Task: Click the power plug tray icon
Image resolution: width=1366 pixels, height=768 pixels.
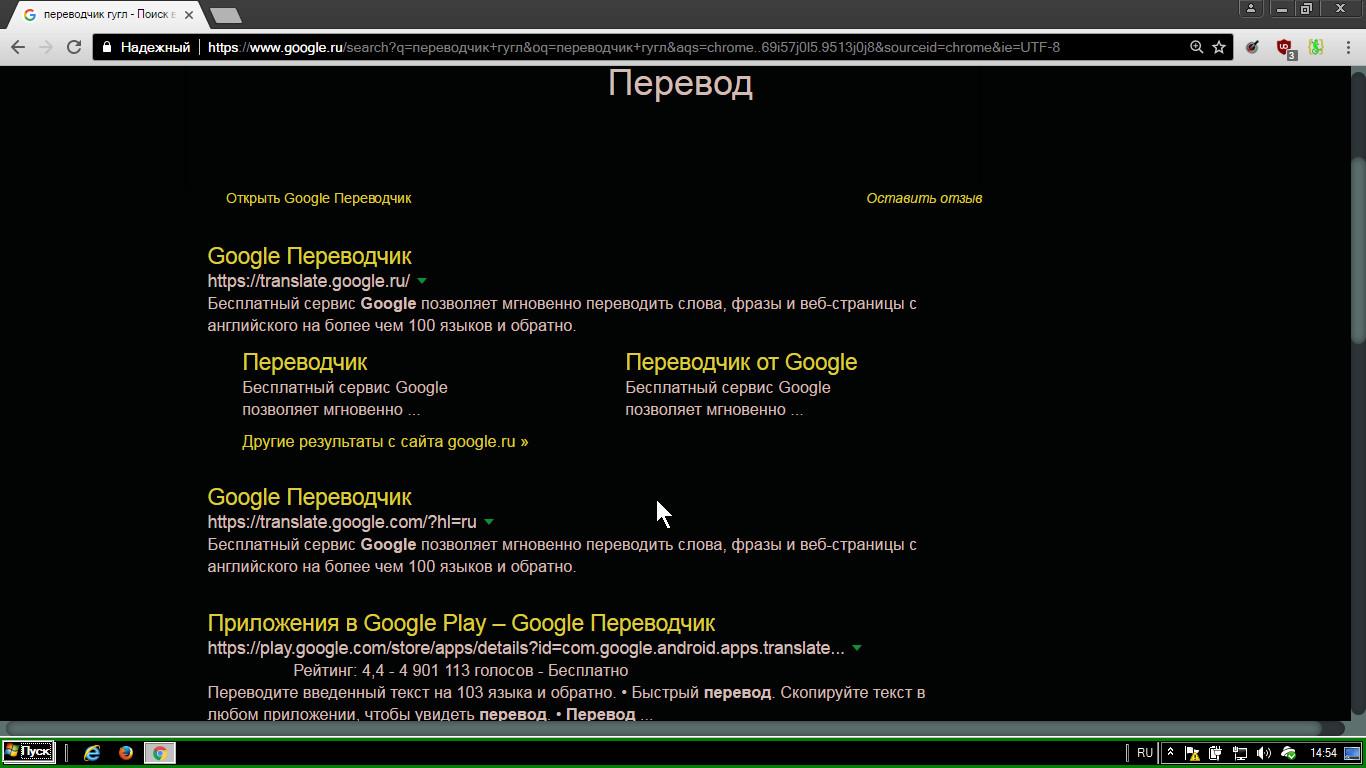Action: pos(1216,753)
